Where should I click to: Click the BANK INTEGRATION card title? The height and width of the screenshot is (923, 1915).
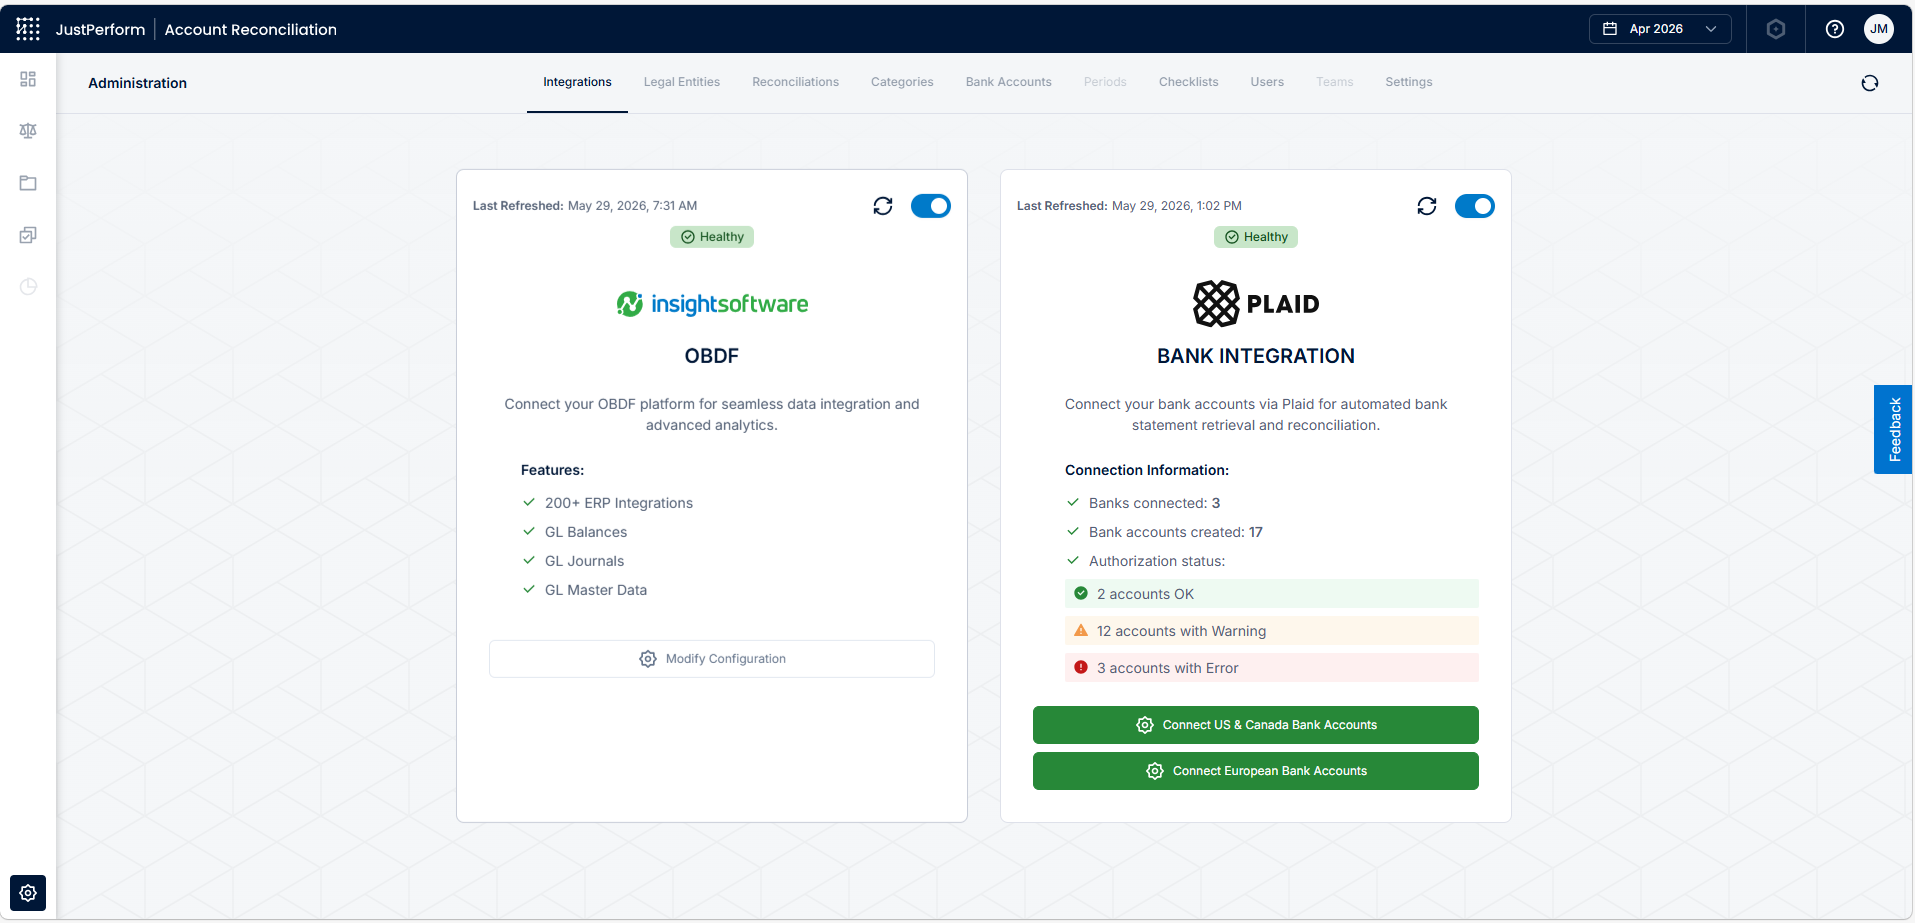tap(1256, 356)
